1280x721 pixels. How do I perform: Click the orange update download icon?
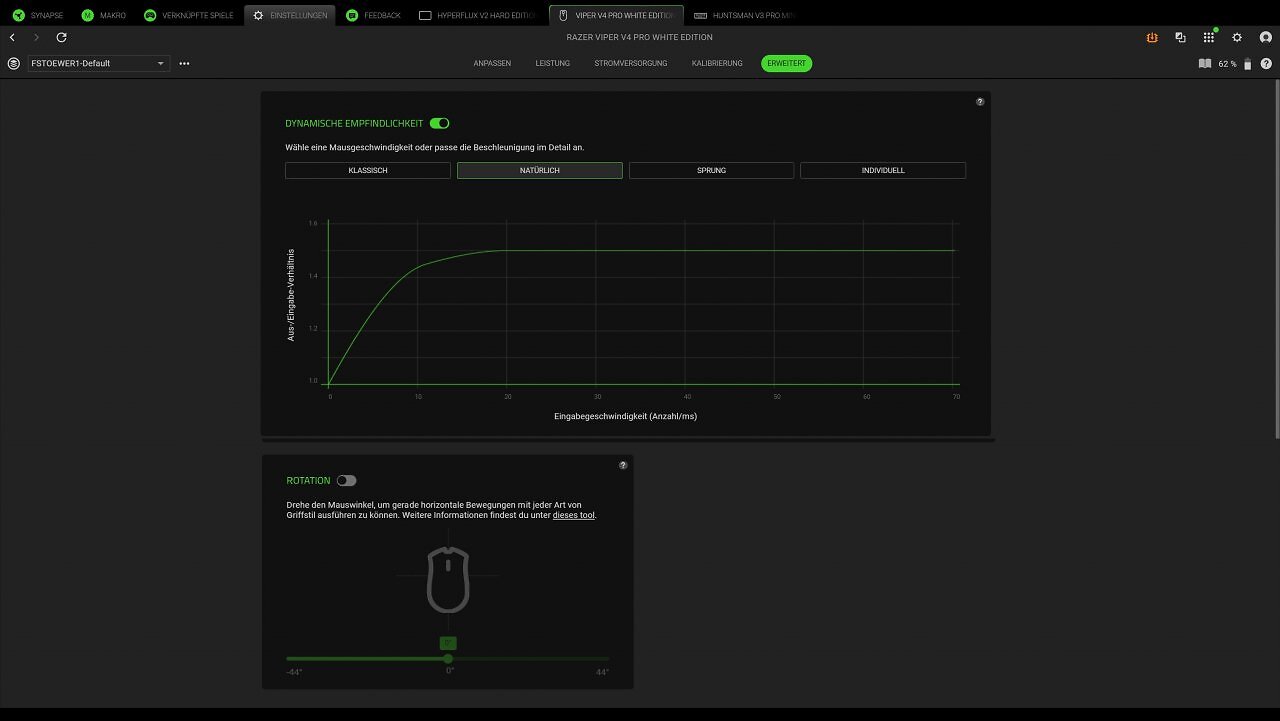tap(1152, 37)
